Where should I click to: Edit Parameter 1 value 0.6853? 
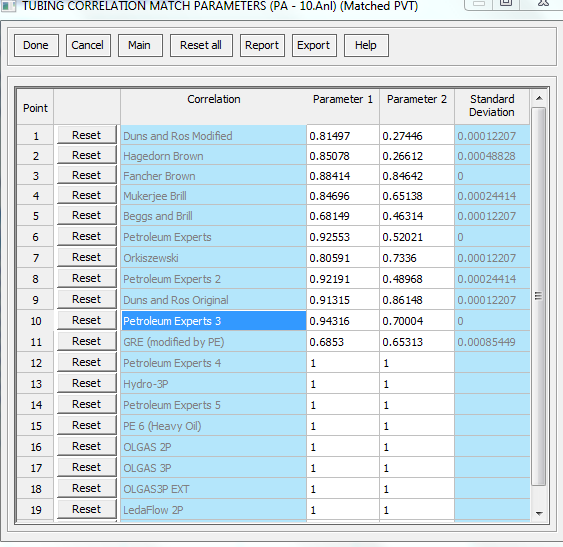tap(343, 342)
